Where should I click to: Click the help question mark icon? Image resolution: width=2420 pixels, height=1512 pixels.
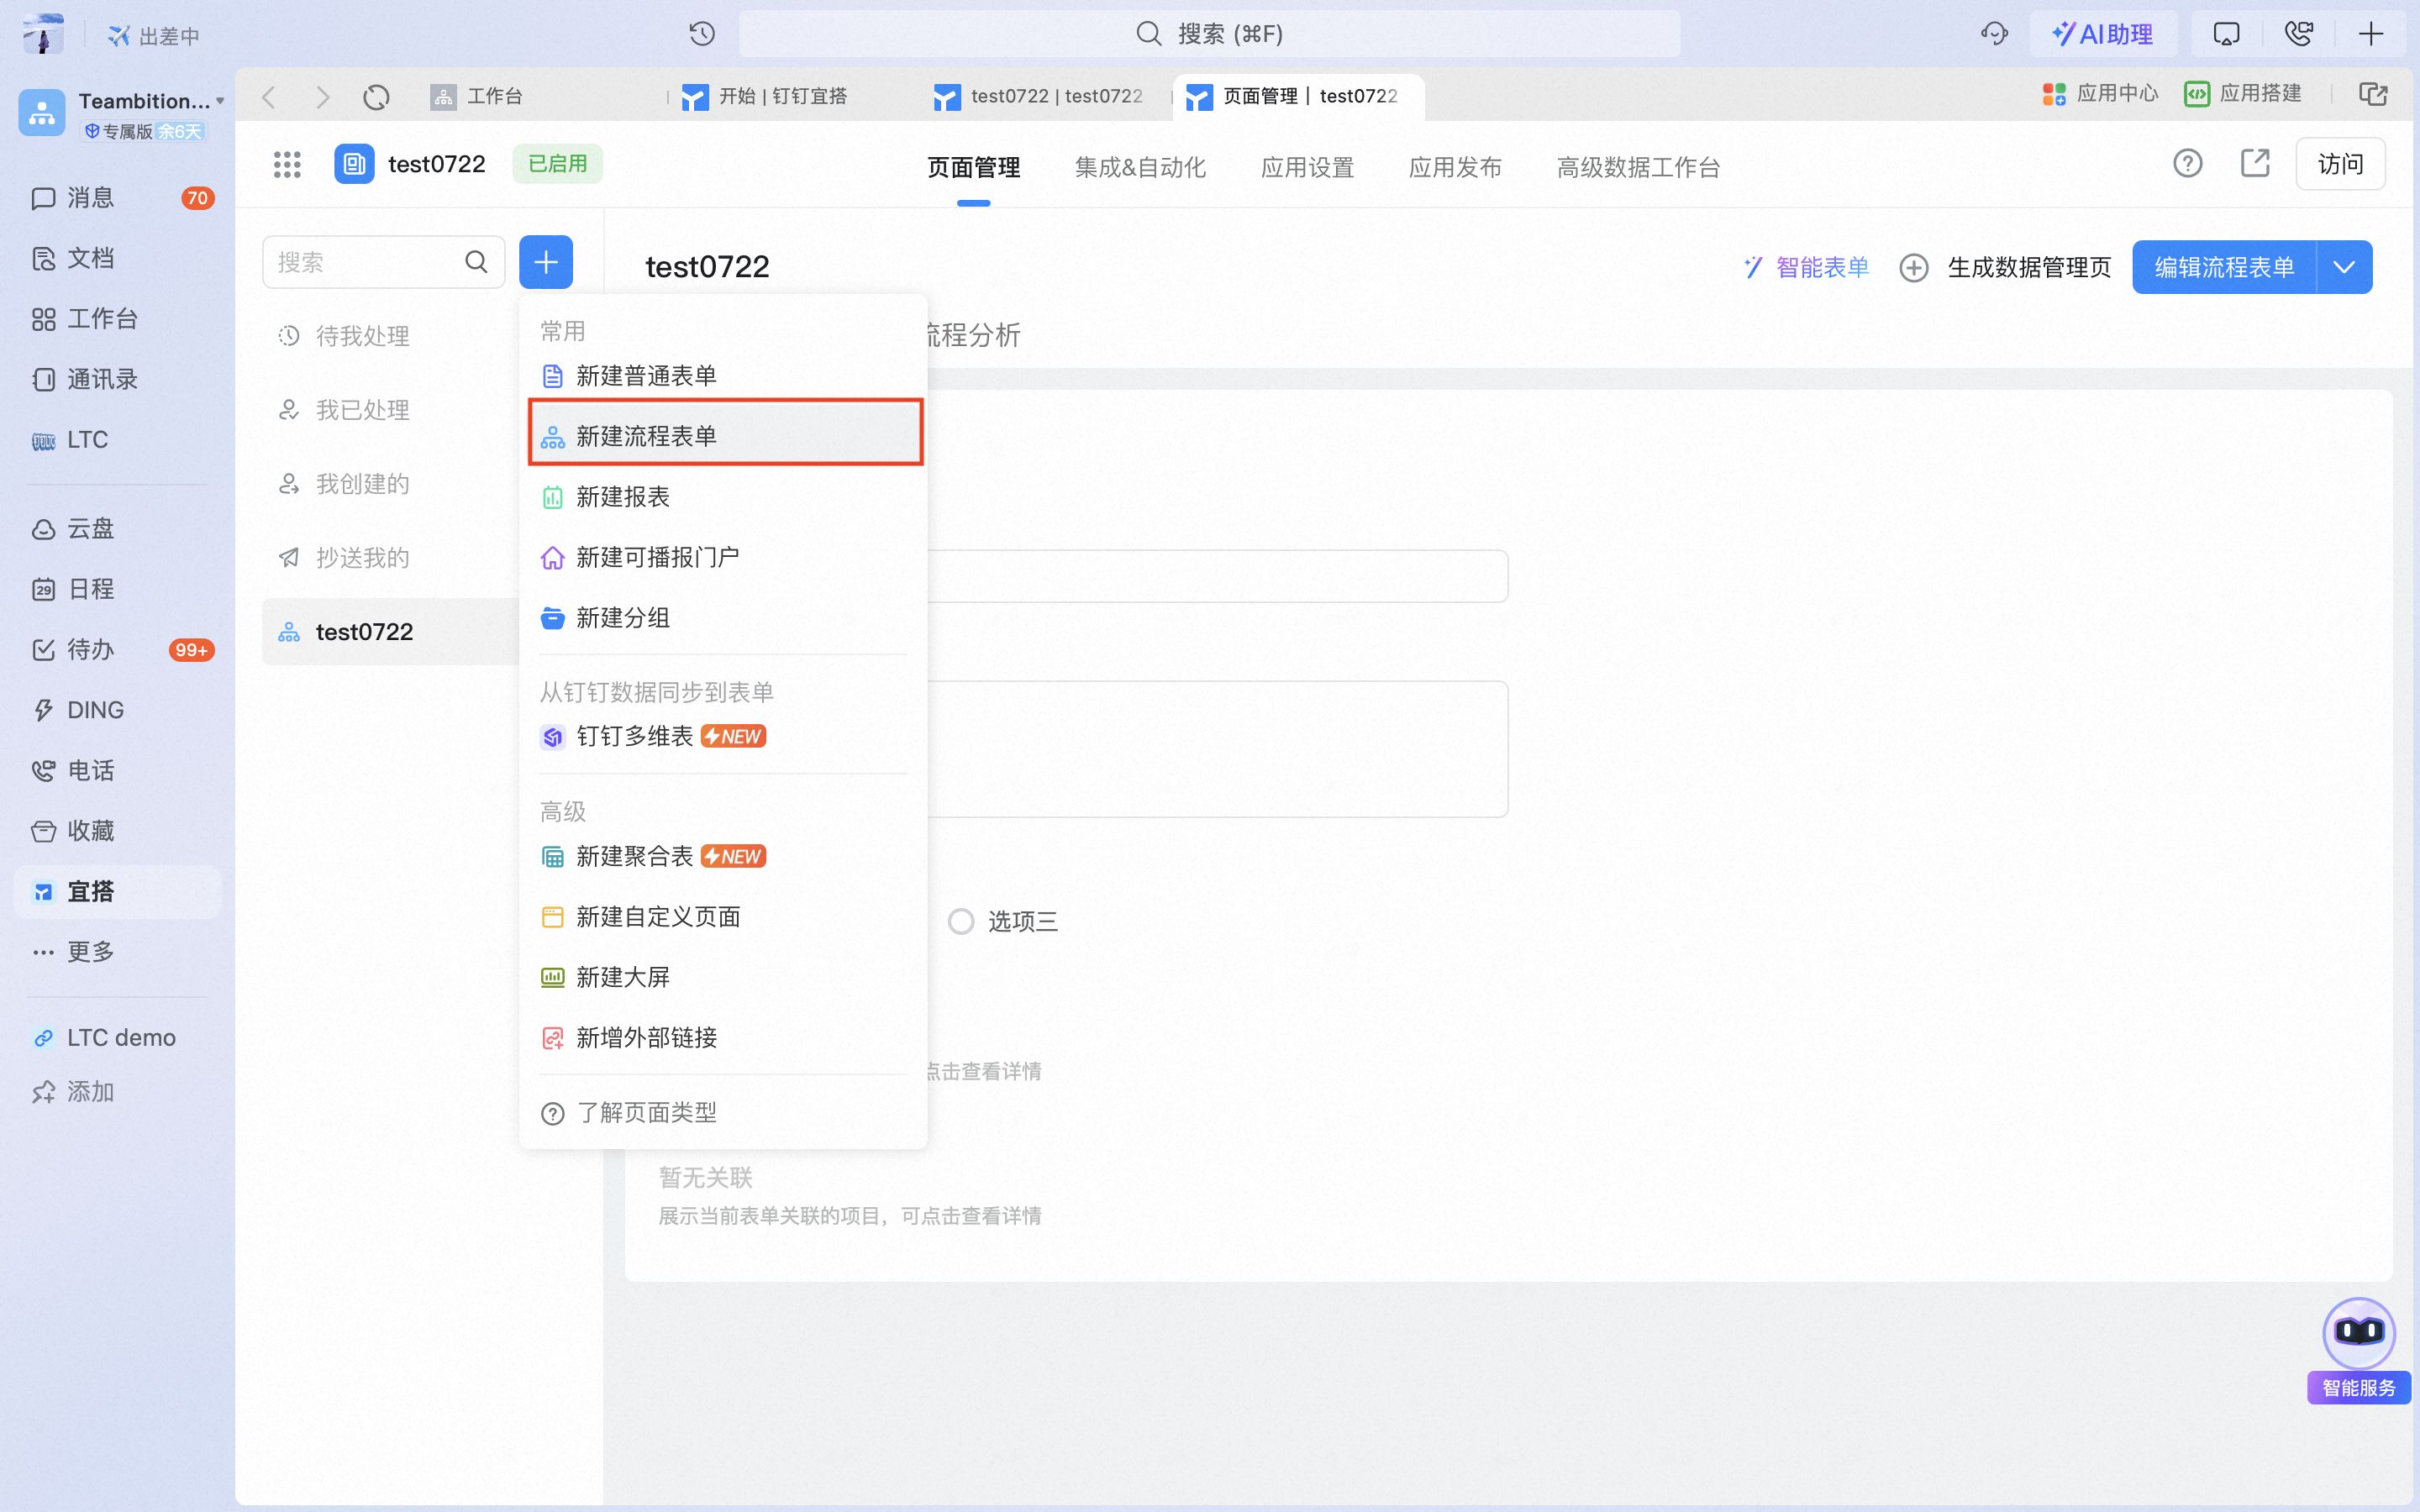coord(2188,163)
